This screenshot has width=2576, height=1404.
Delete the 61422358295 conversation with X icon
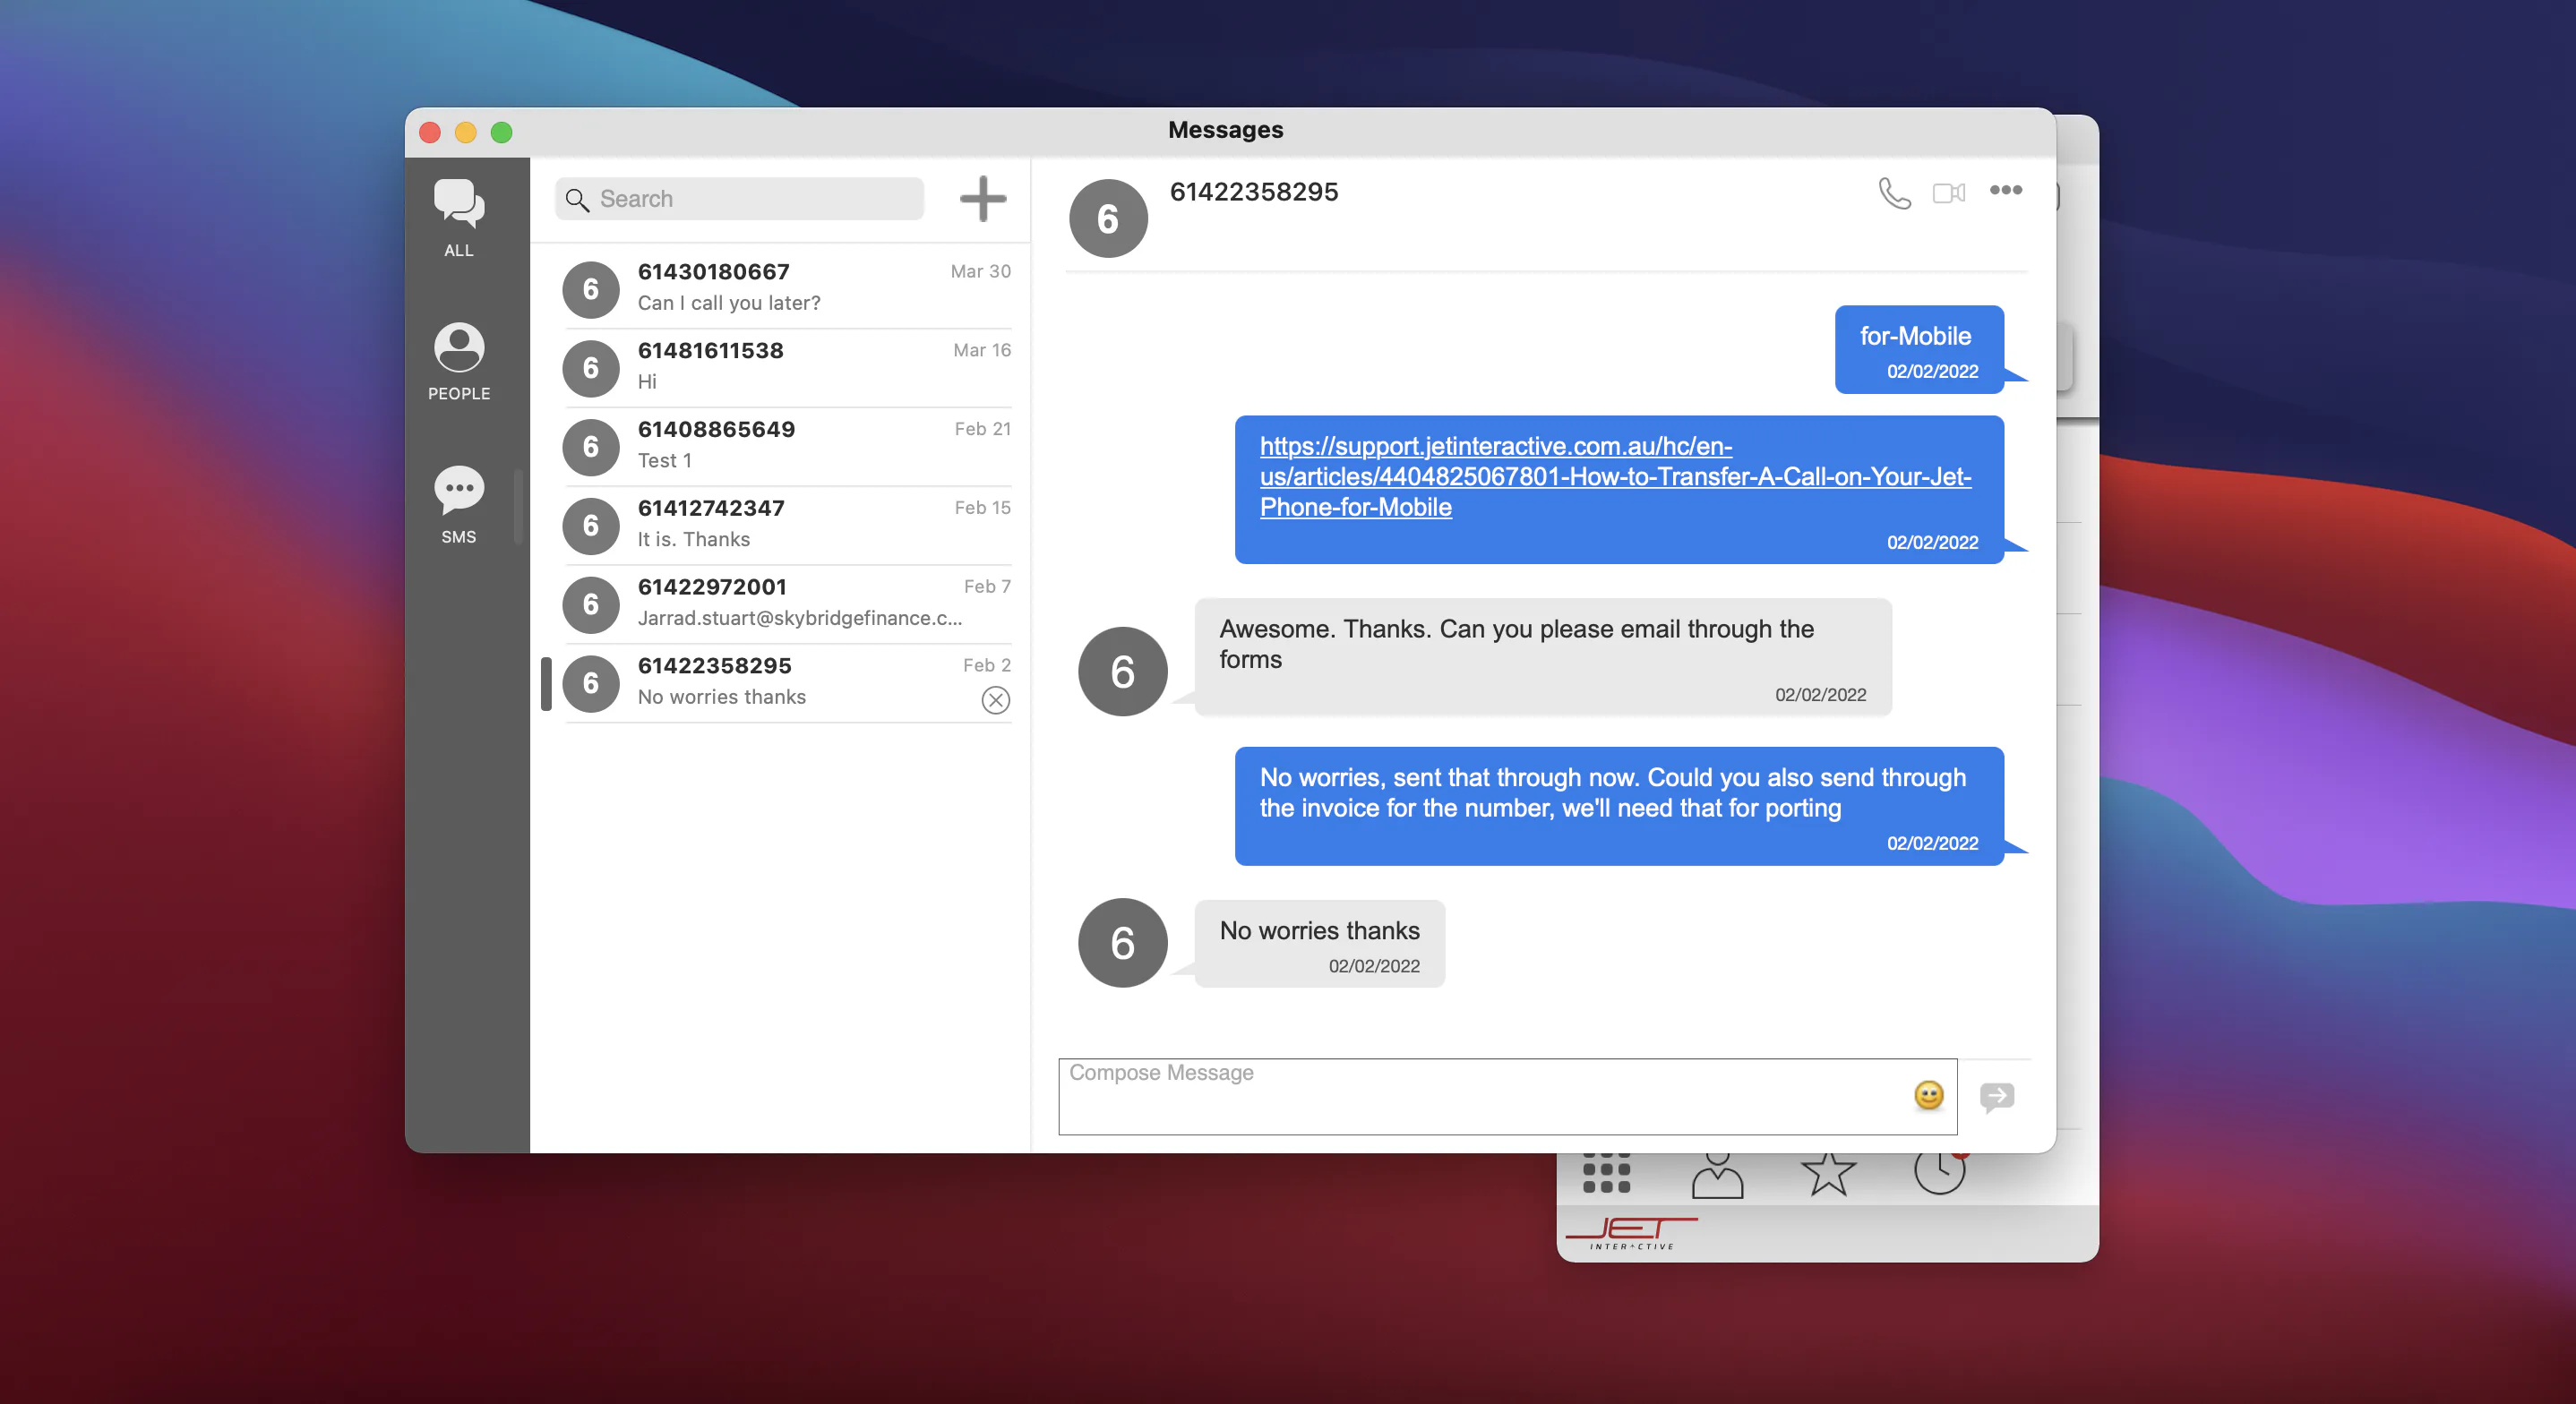(x=995, y=700)
